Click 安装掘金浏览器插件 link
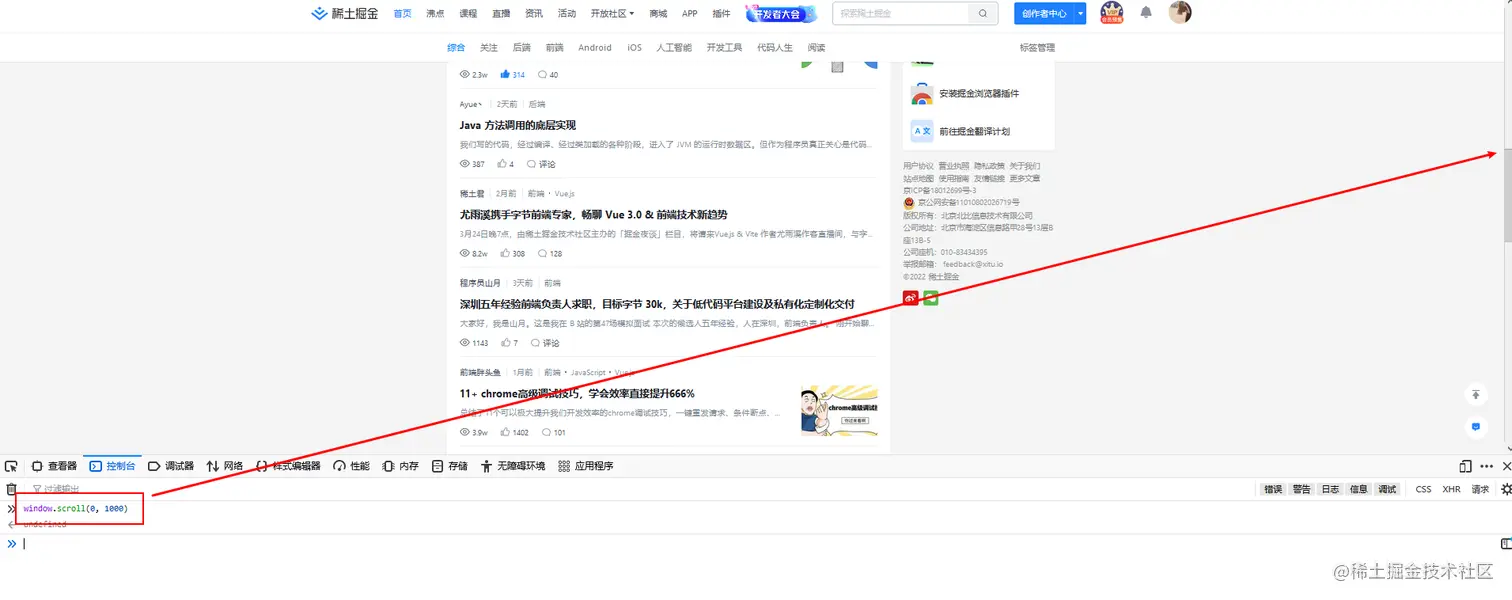Viewport: 1512px width, 600px height. click(x=978, y=93)
